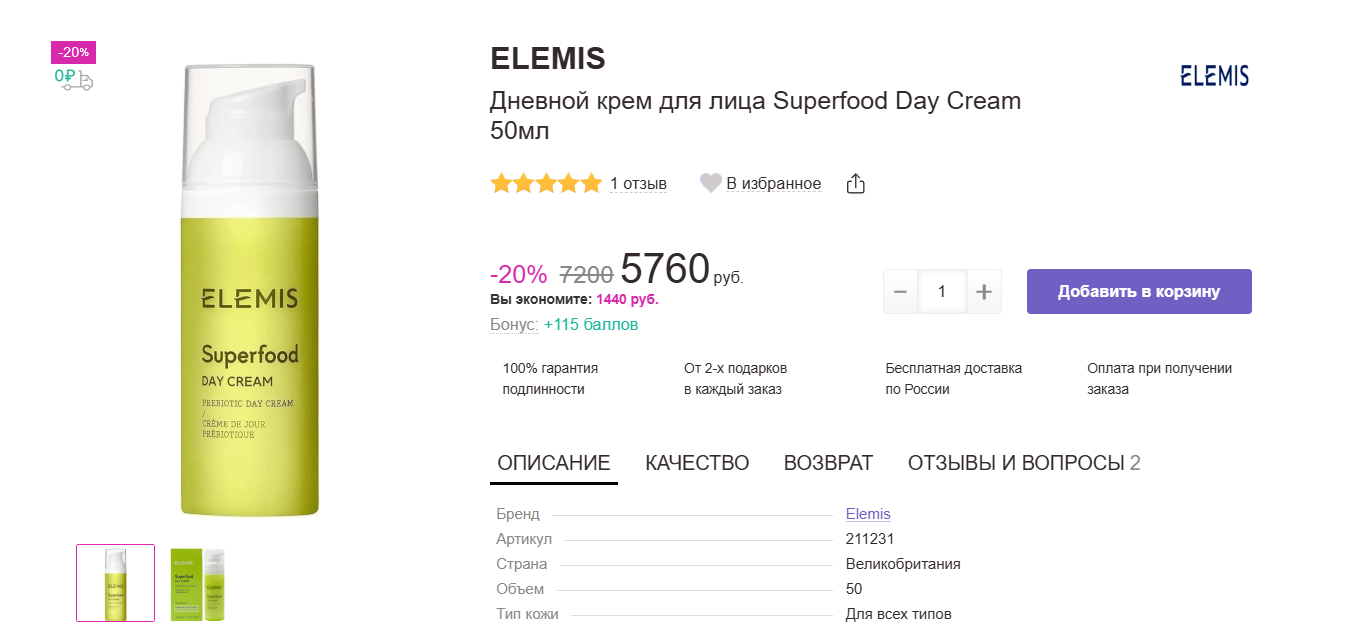Select the second thumbnail with box packaging
The height and width of the screenshot is (635, 1356).
tap(197, 583)
